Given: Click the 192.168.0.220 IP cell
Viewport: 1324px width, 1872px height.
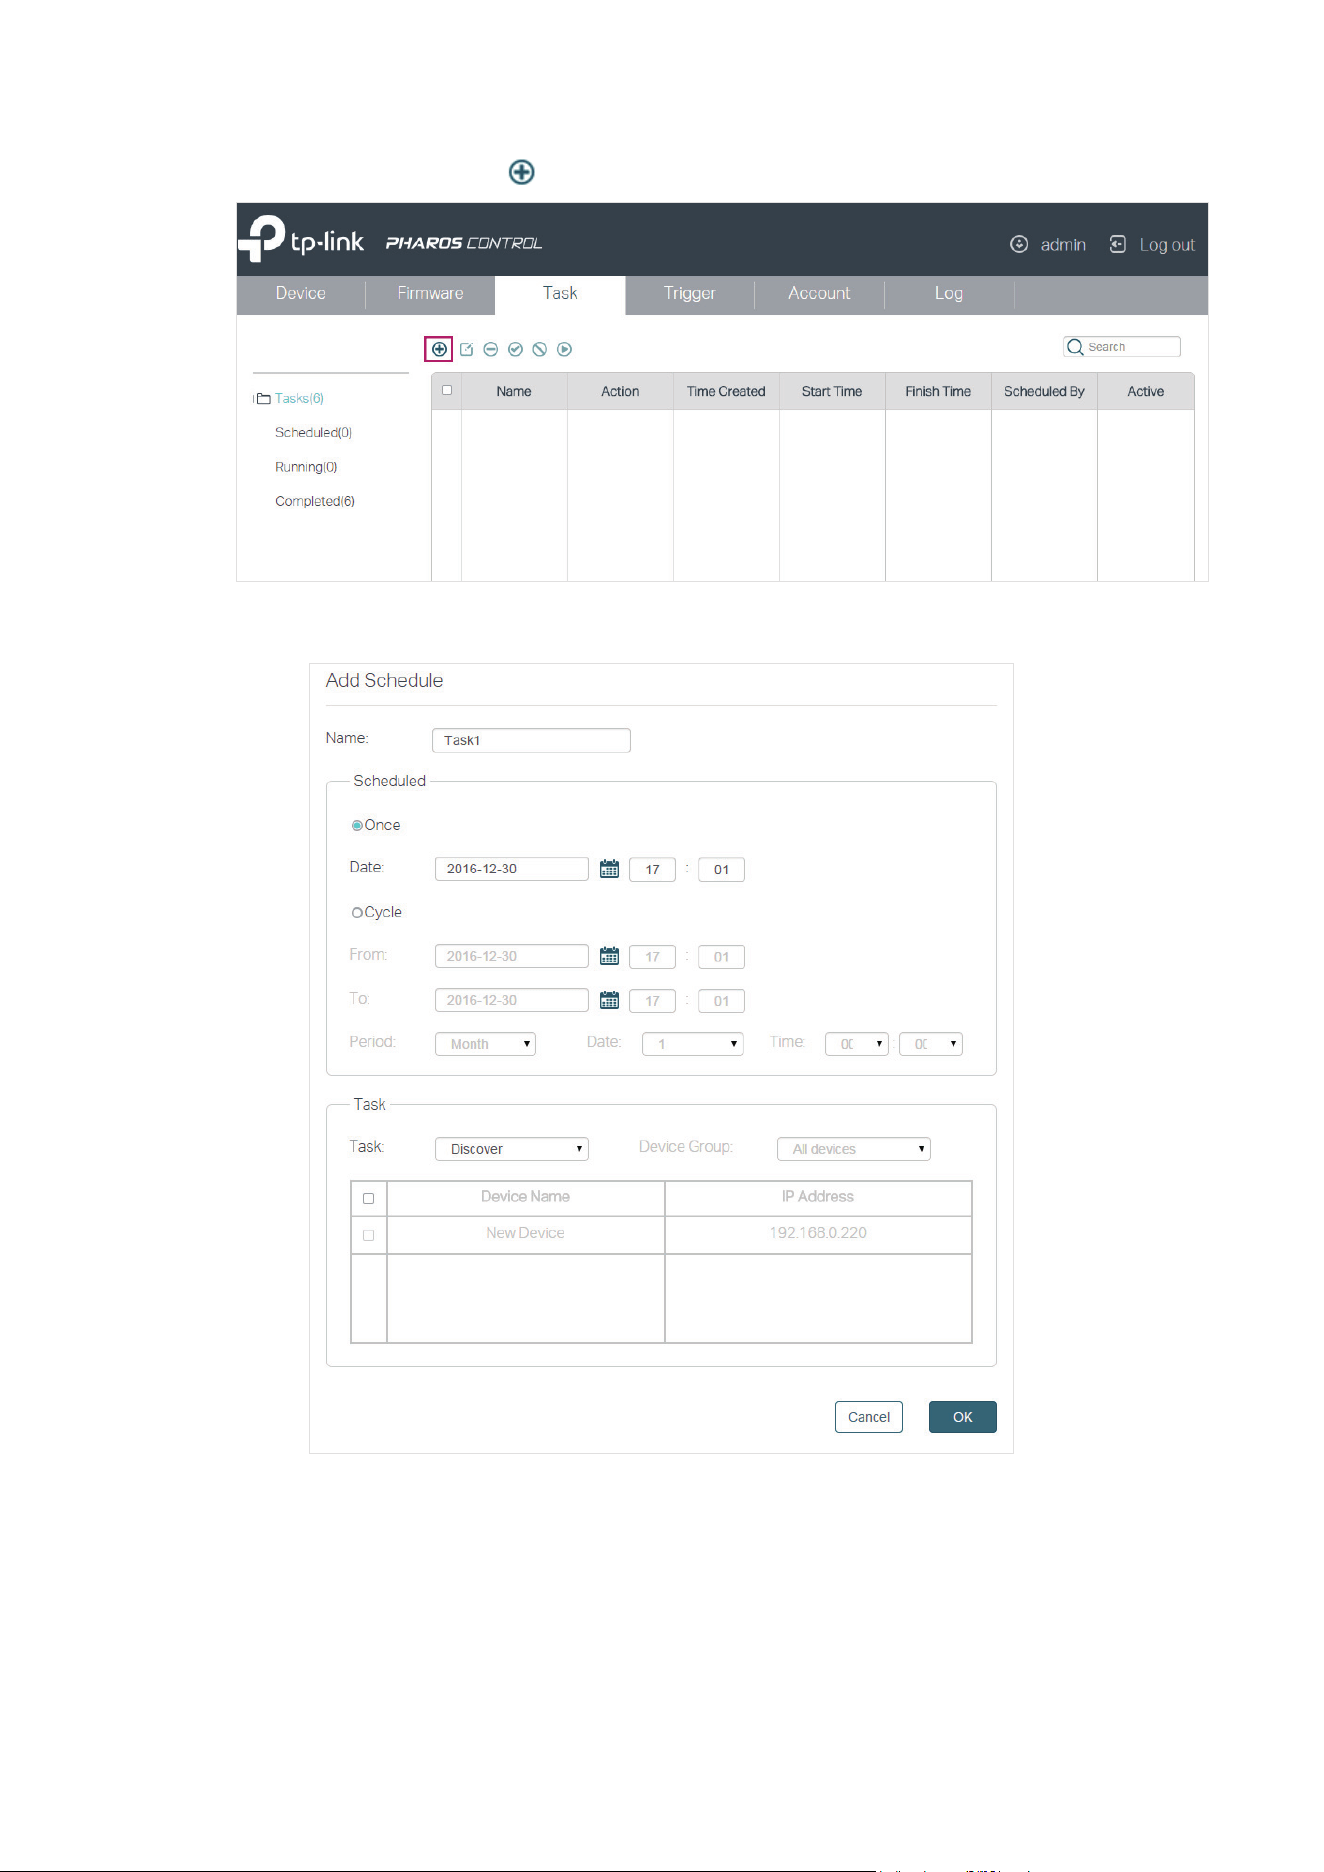Looking at the screenshot, I should pyautogui.click(x=818, y=1234).
